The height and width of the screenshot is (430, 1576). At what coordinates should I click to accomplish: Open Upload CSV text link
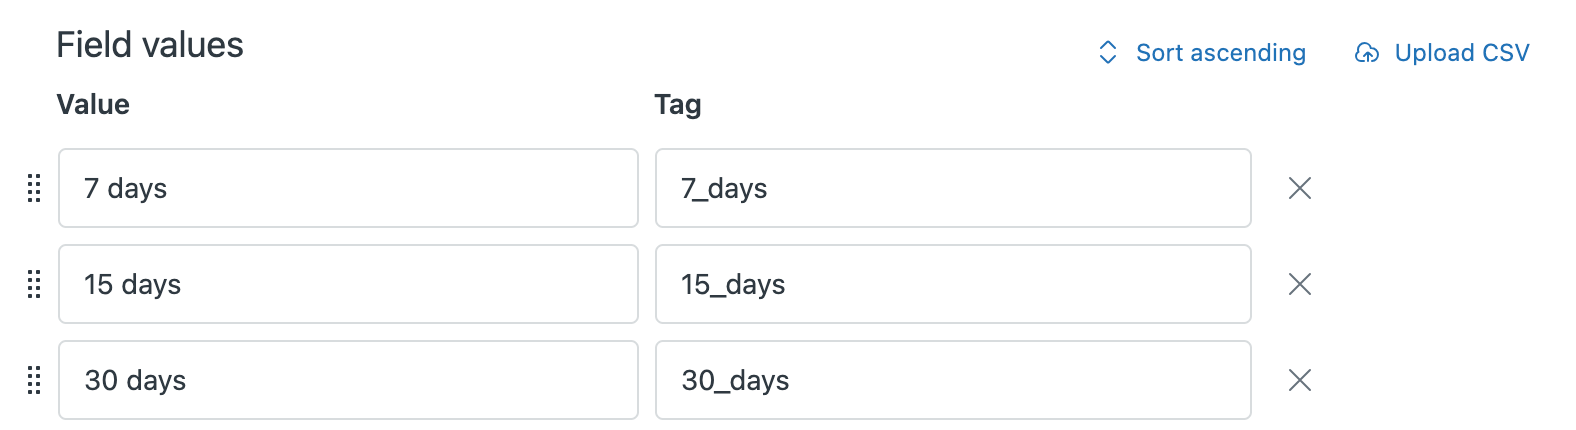[x=1461, y=53]
